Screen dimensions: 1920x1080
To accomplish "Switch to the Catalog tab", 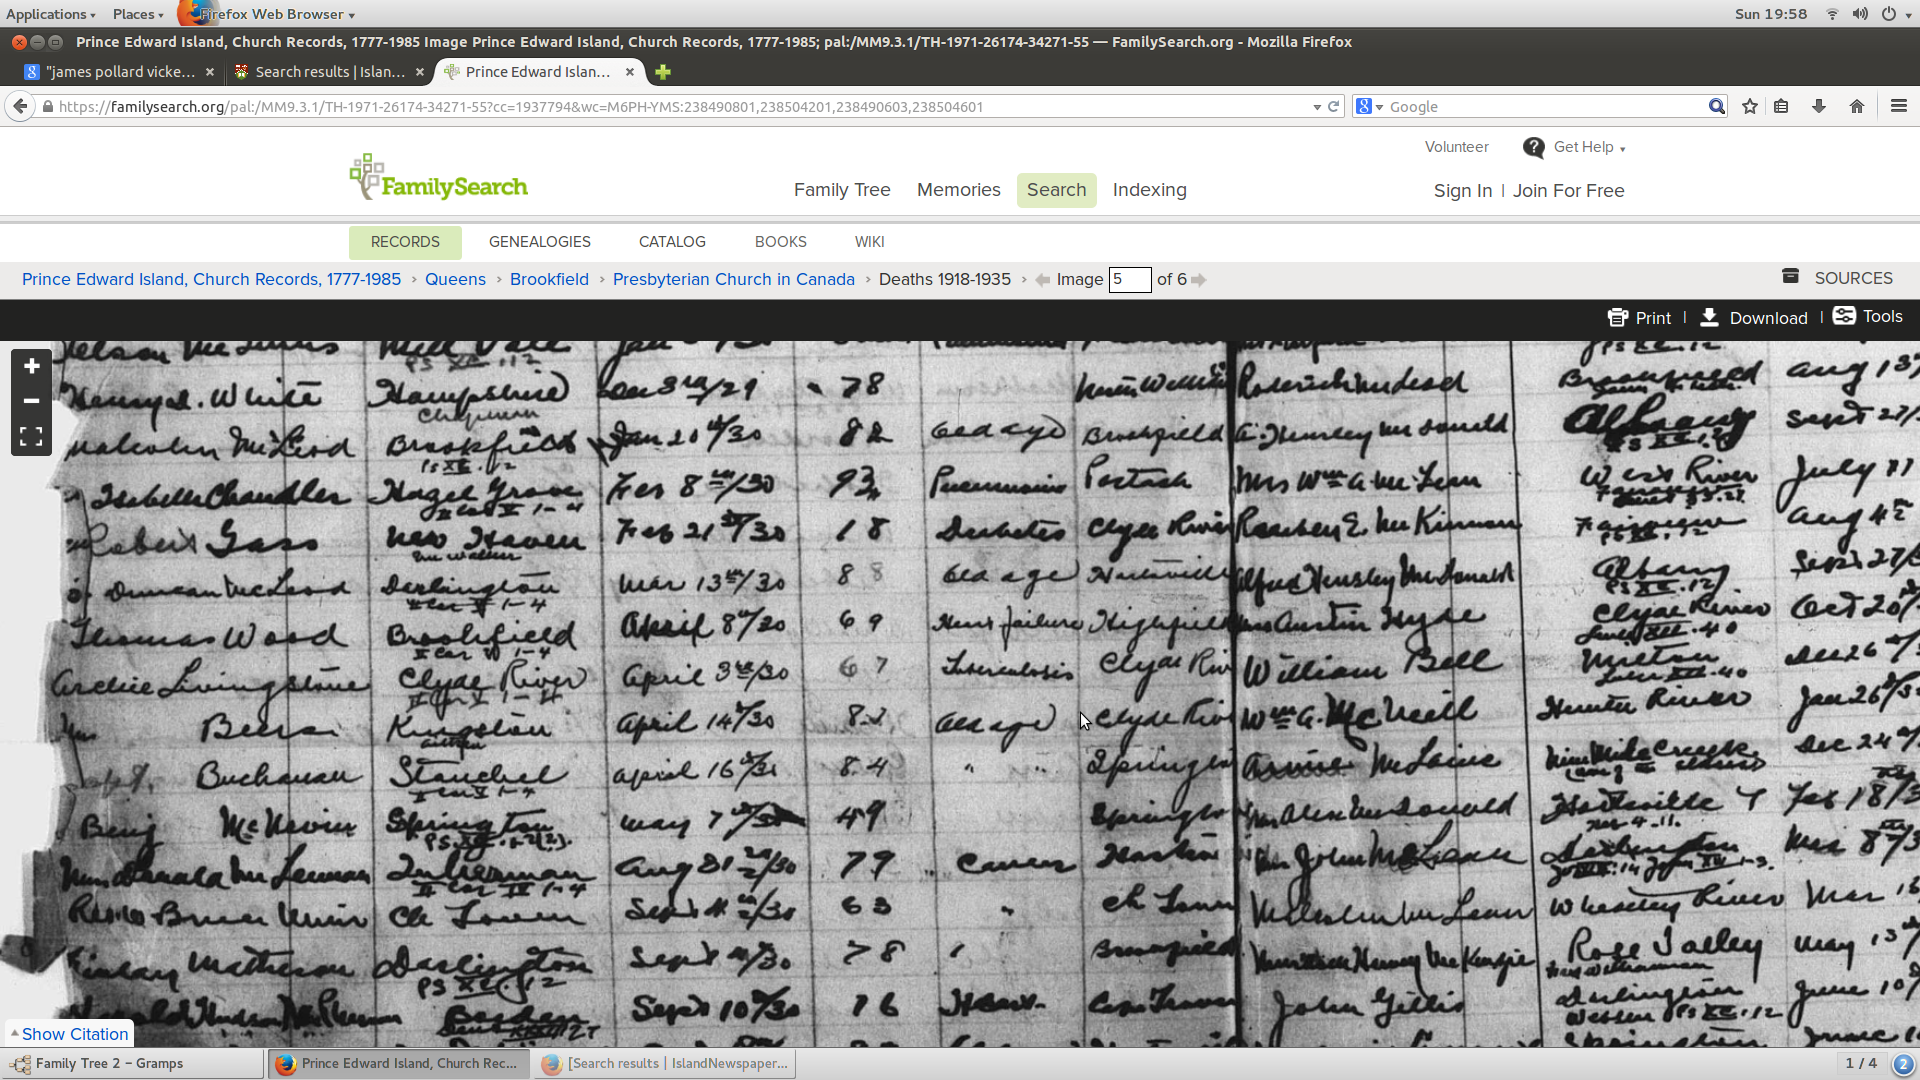I will [x=672, y=242].
